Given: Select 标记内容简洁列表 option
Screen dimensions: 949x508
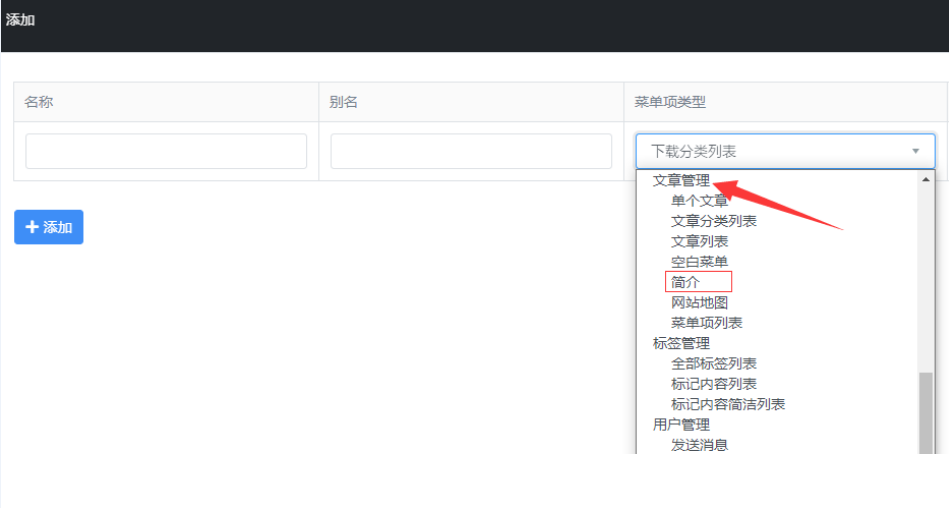Looking at the screenshot, I should 727,404.
